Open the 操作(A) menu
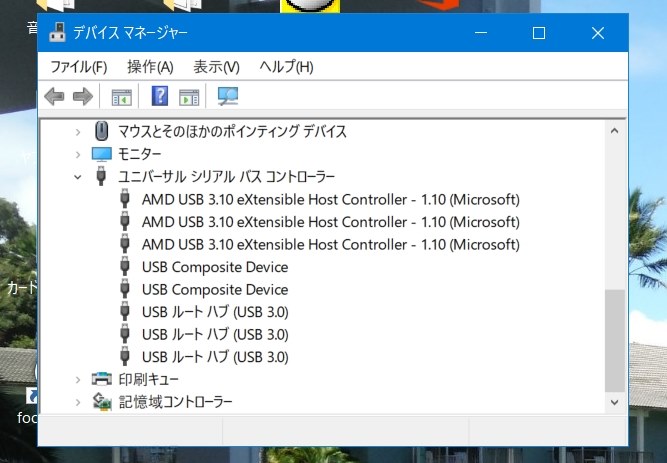This screenshot has height=463, width=667. tap(150, 67)
